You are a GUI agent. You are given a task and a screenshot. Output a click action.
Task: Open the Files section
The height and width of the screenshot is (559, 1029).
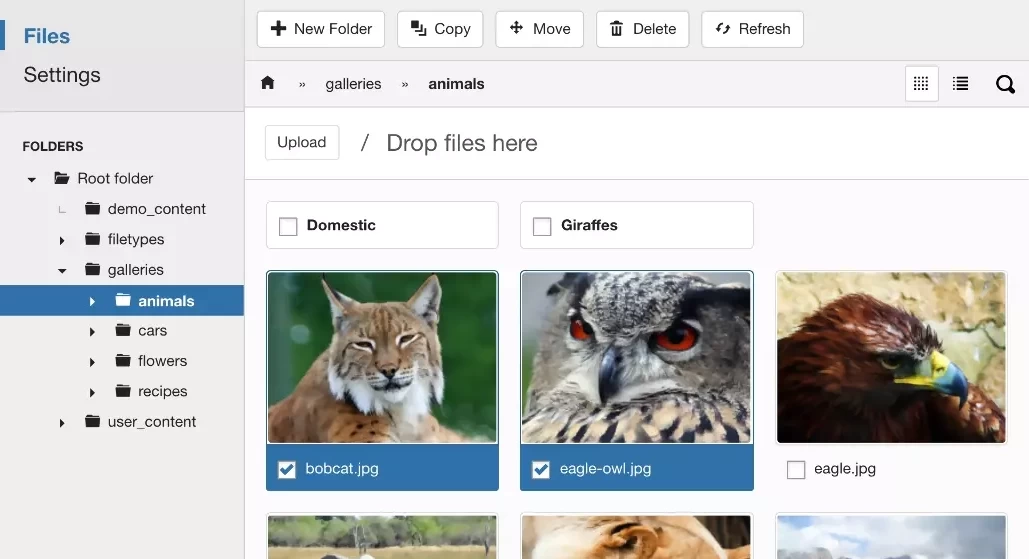coord(47,35)
